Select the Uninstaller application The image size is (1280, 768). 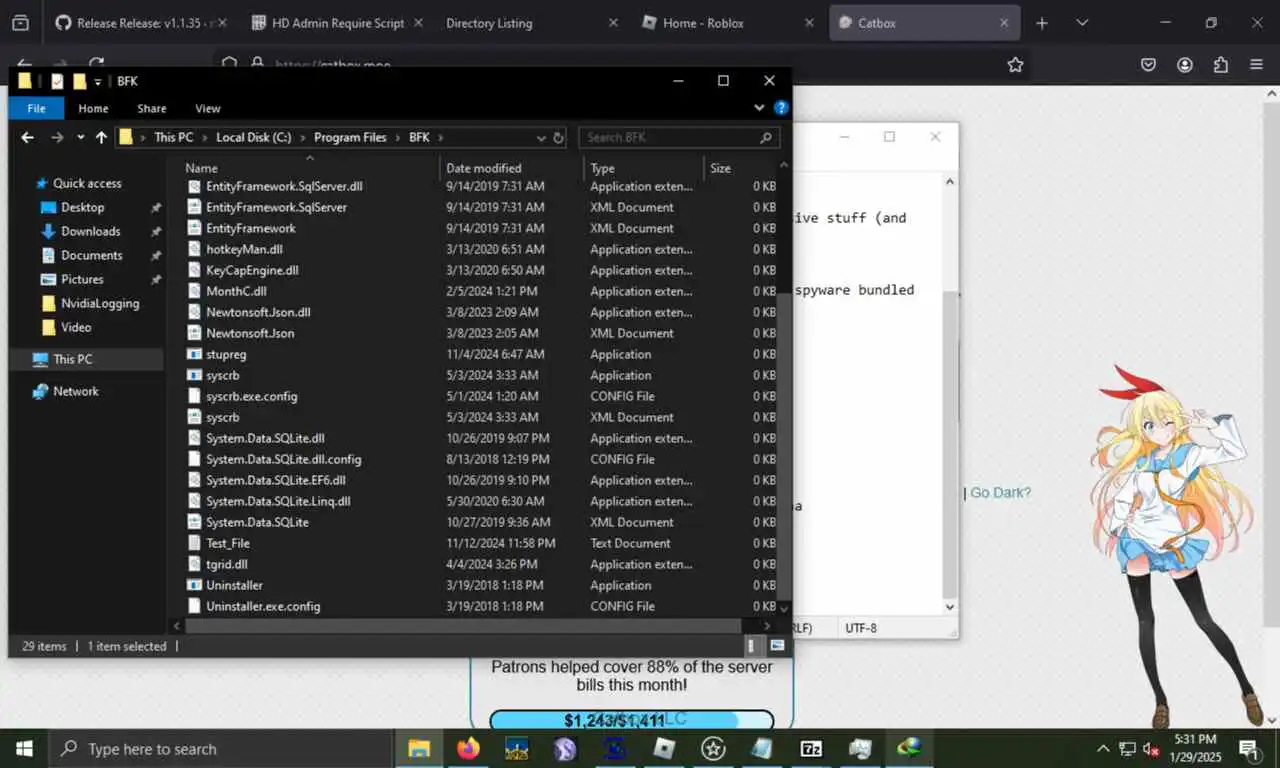[x=234, y=585]
